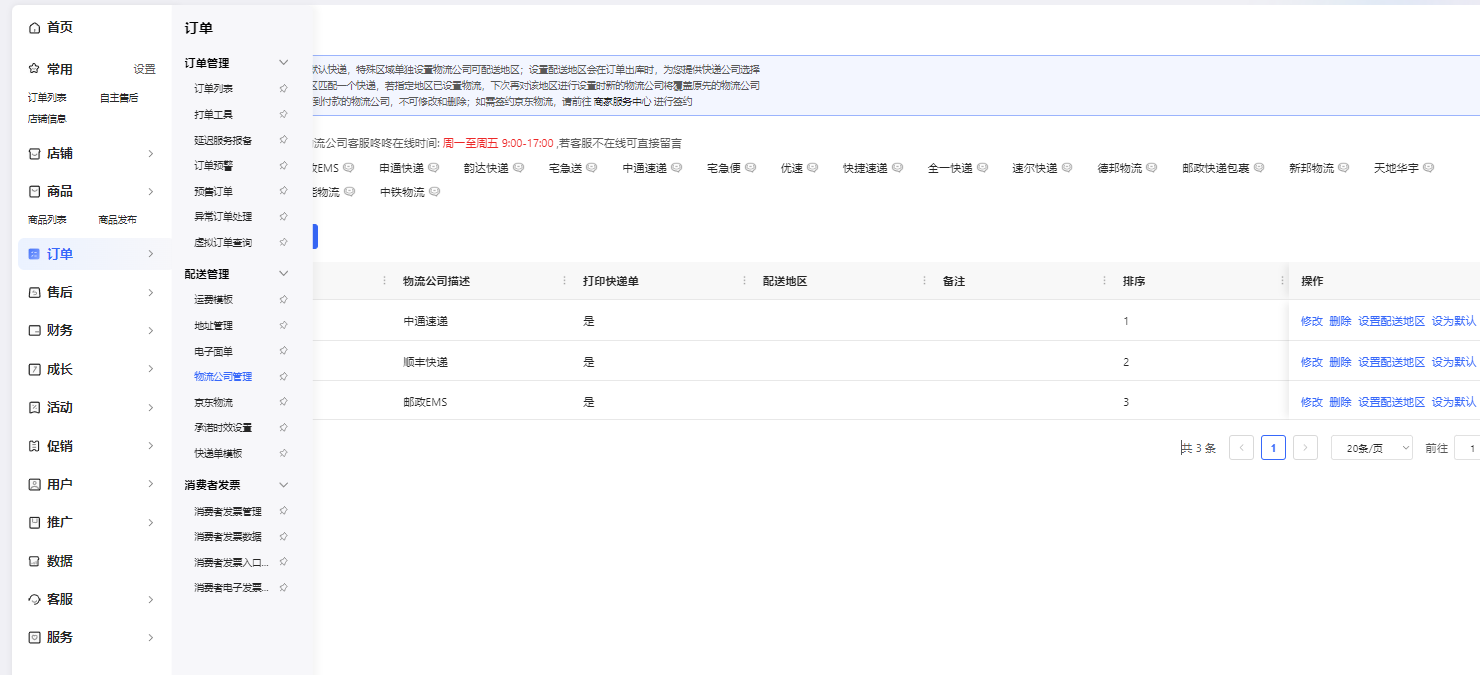Select the 售后 item in main sidebar
1480x675 pixels.
point(60,292)
